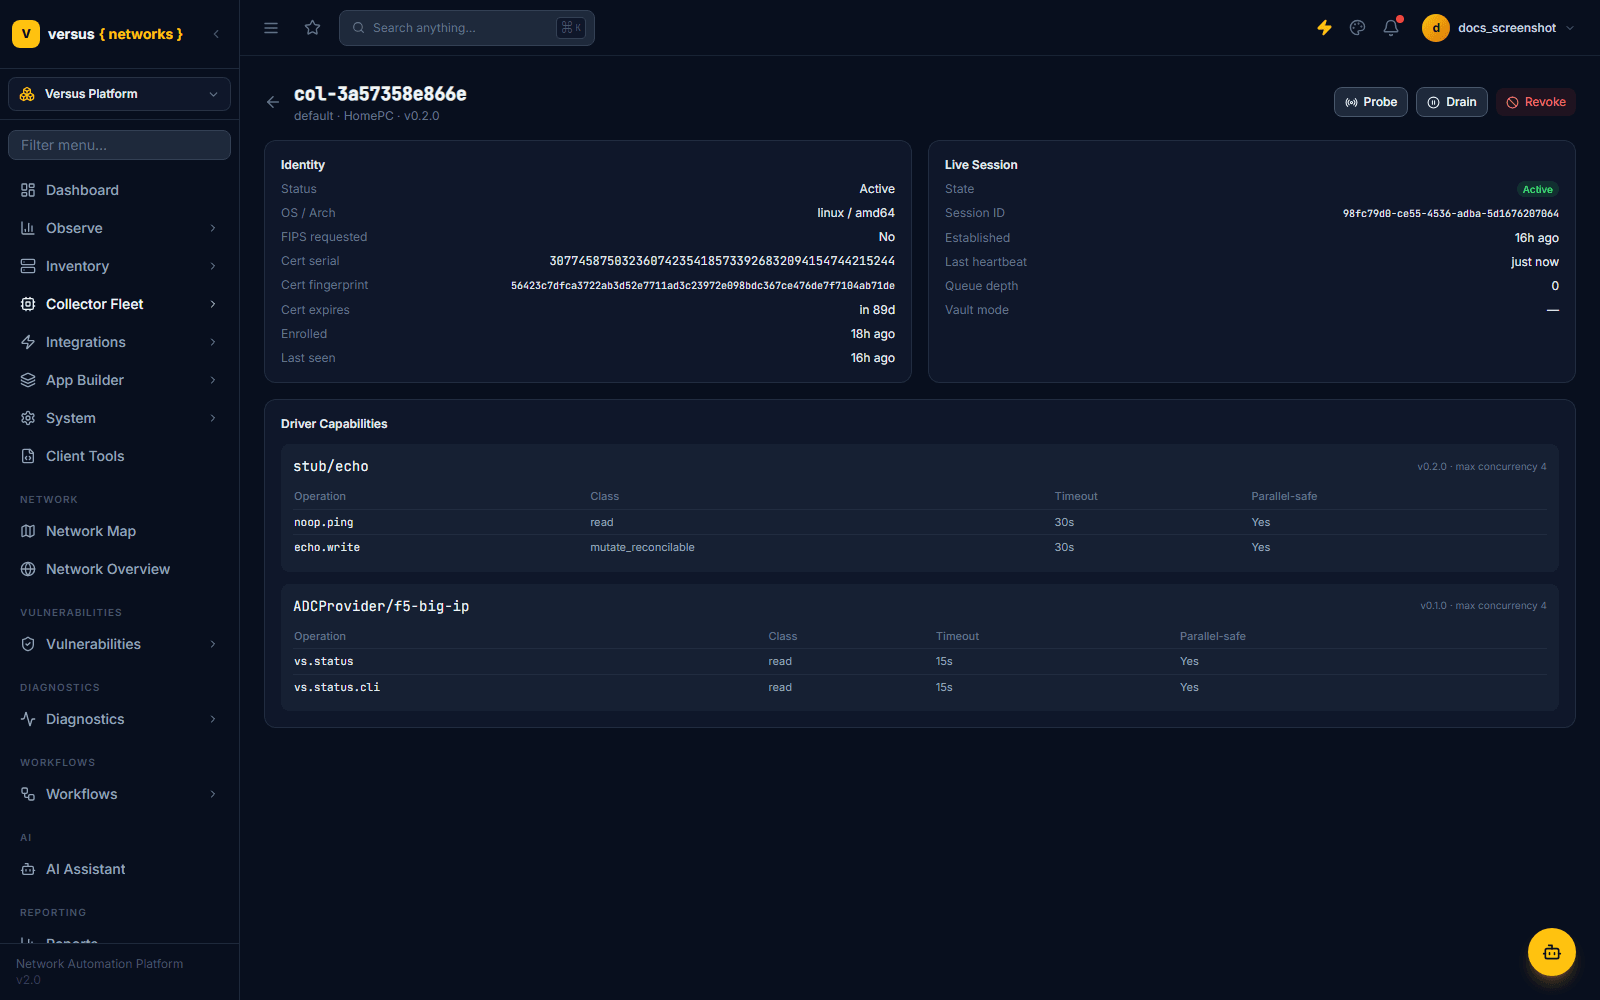Click the back arrow beside col-3a57358e866e

click(273, 102)
